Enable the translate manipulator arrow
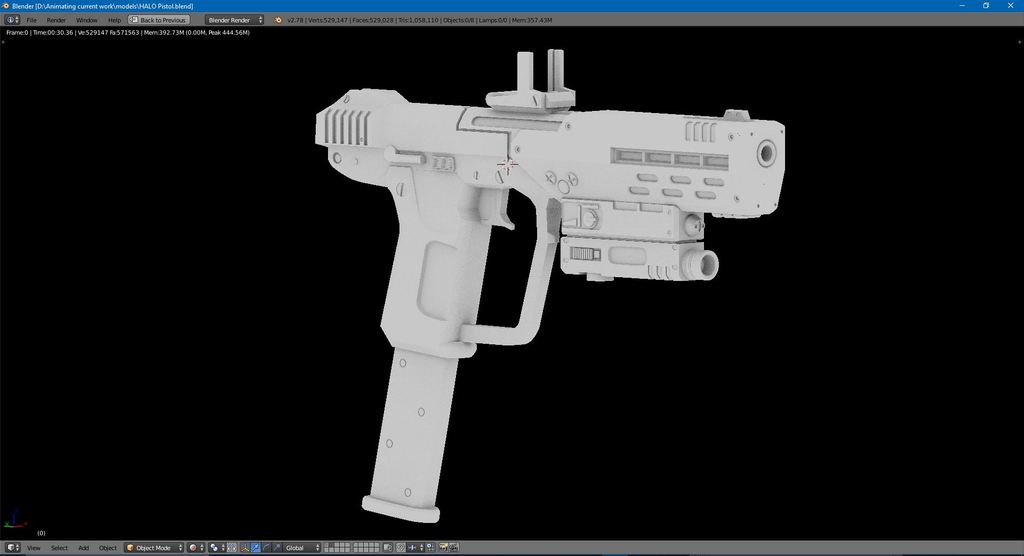Image resolution: width=1024 pixels, height=556 pixels. 255,548
